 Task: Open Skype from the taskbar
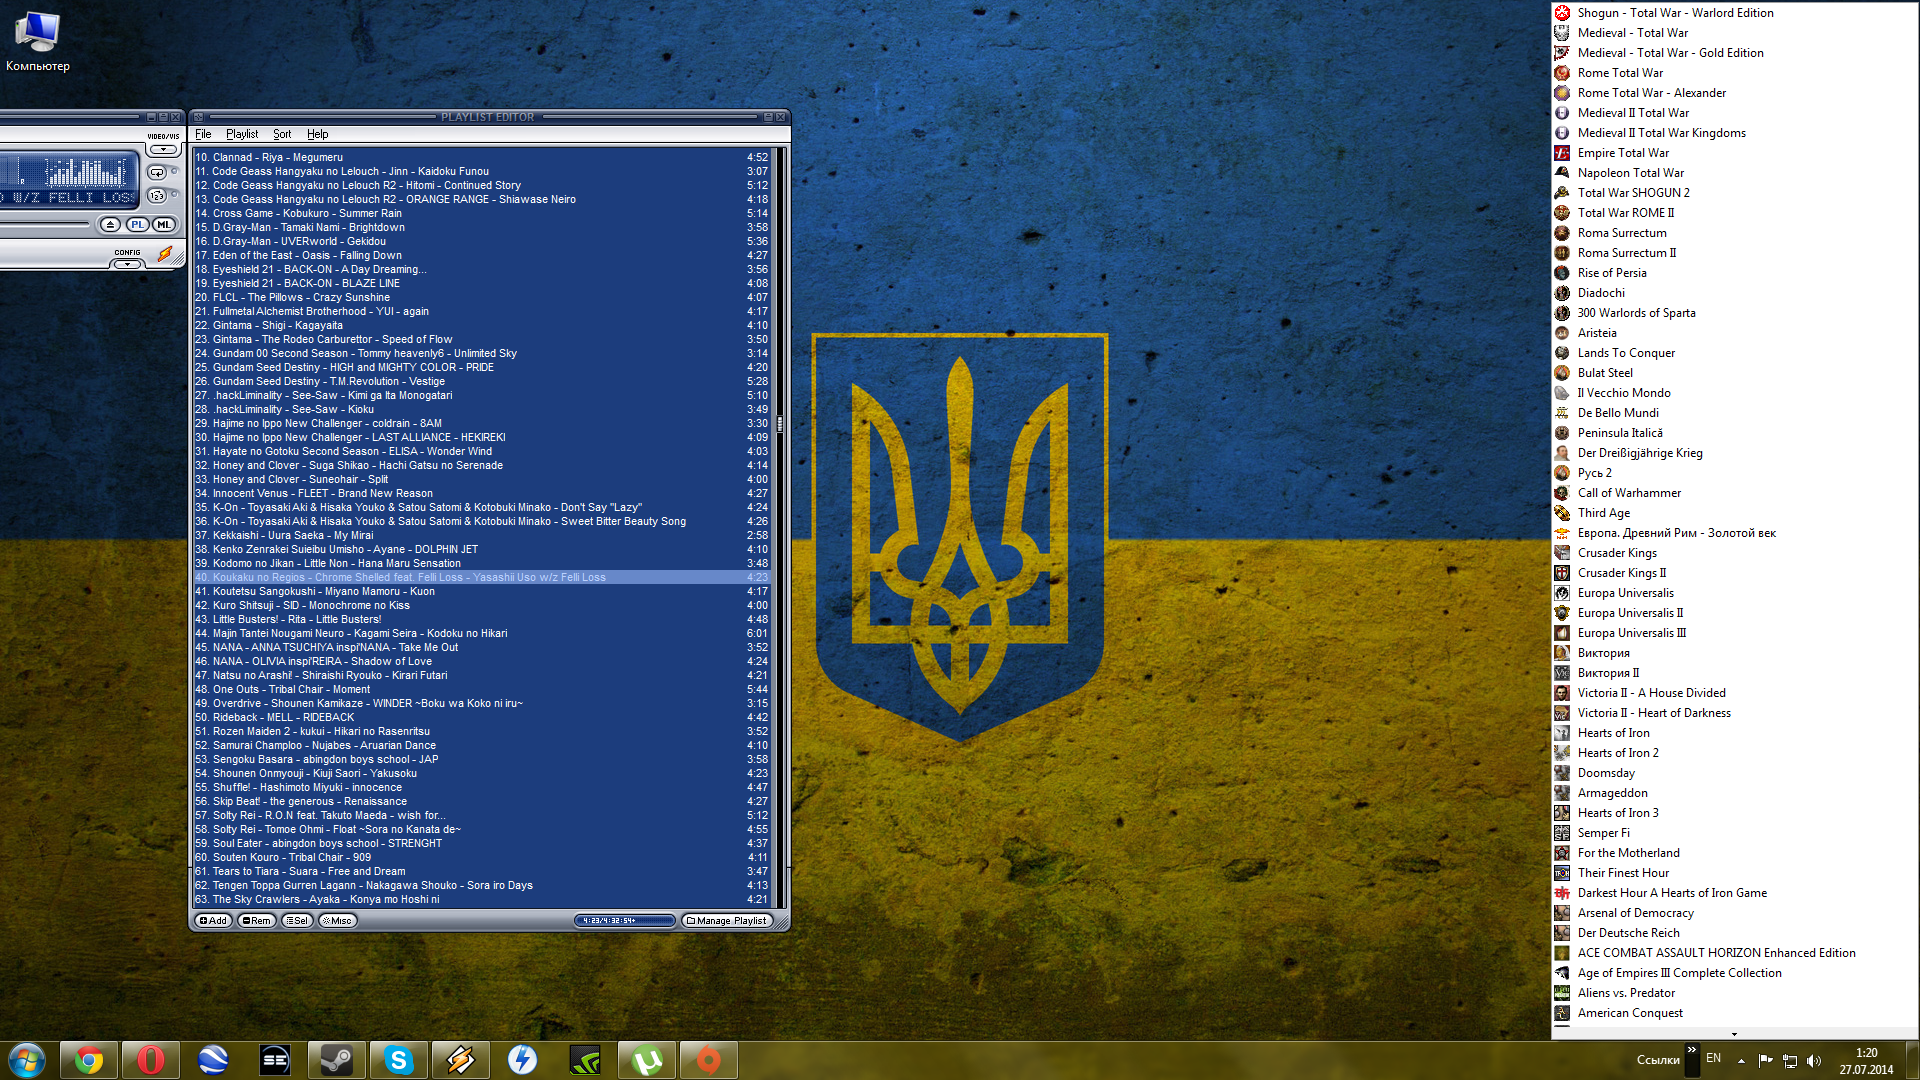pyautogui.click(x=398, y=1060)
